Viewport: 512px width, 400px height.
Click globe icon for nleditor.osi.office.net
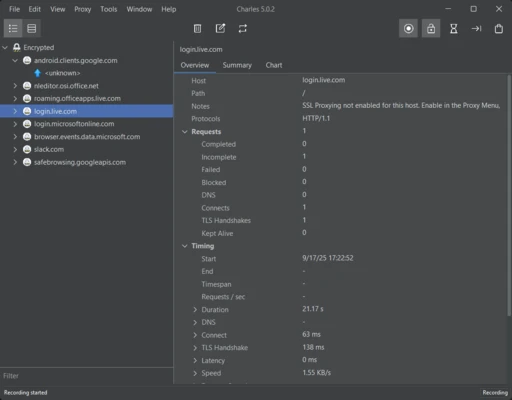[x=27, y=86]
